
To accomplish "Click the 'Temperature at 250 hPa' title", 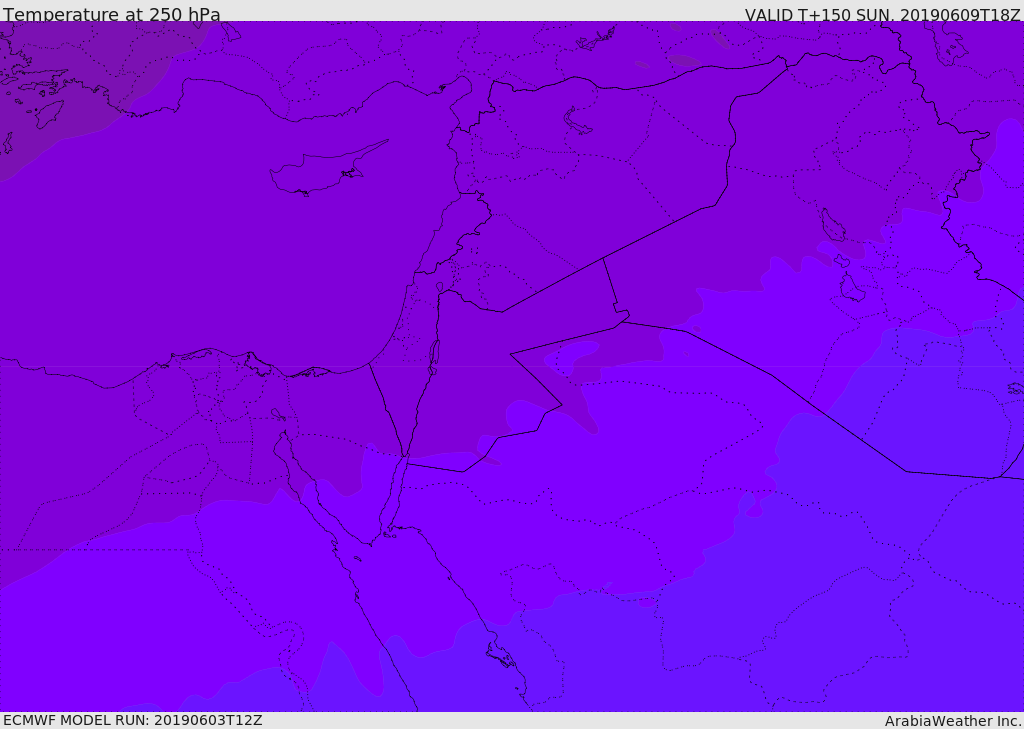I will (x=112, y=14).
